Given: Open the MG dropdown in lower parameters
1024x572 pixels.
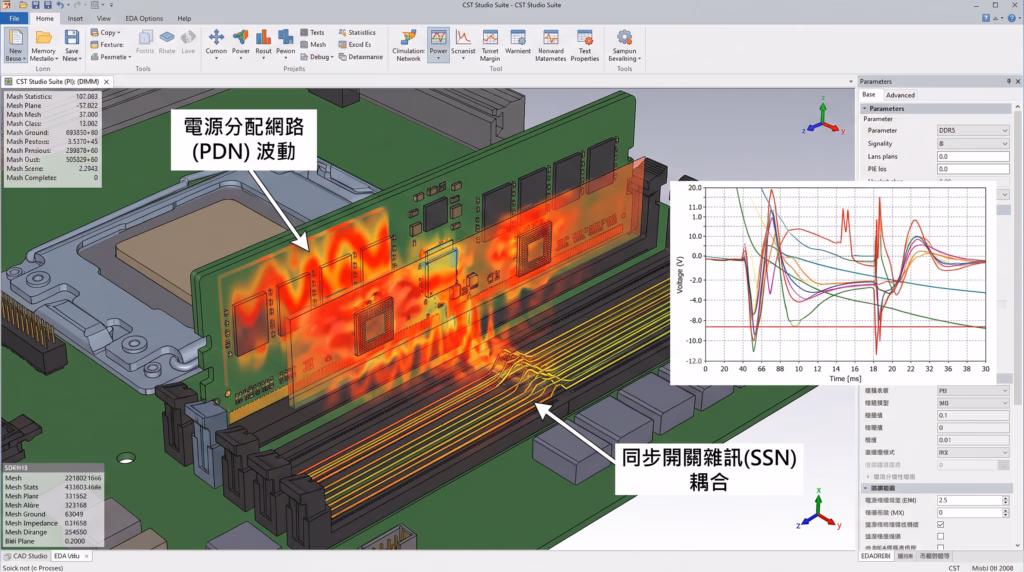Looking at the screenshot, I should 973,403.
